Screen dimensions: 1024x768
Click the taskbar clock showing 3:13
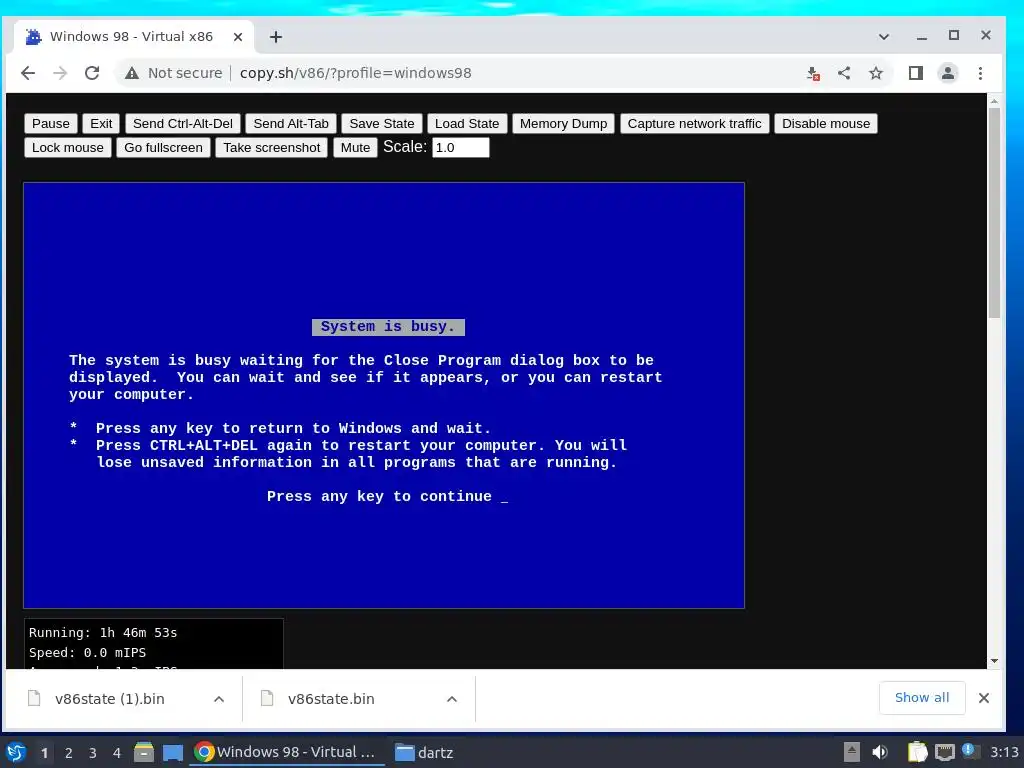1004,752
